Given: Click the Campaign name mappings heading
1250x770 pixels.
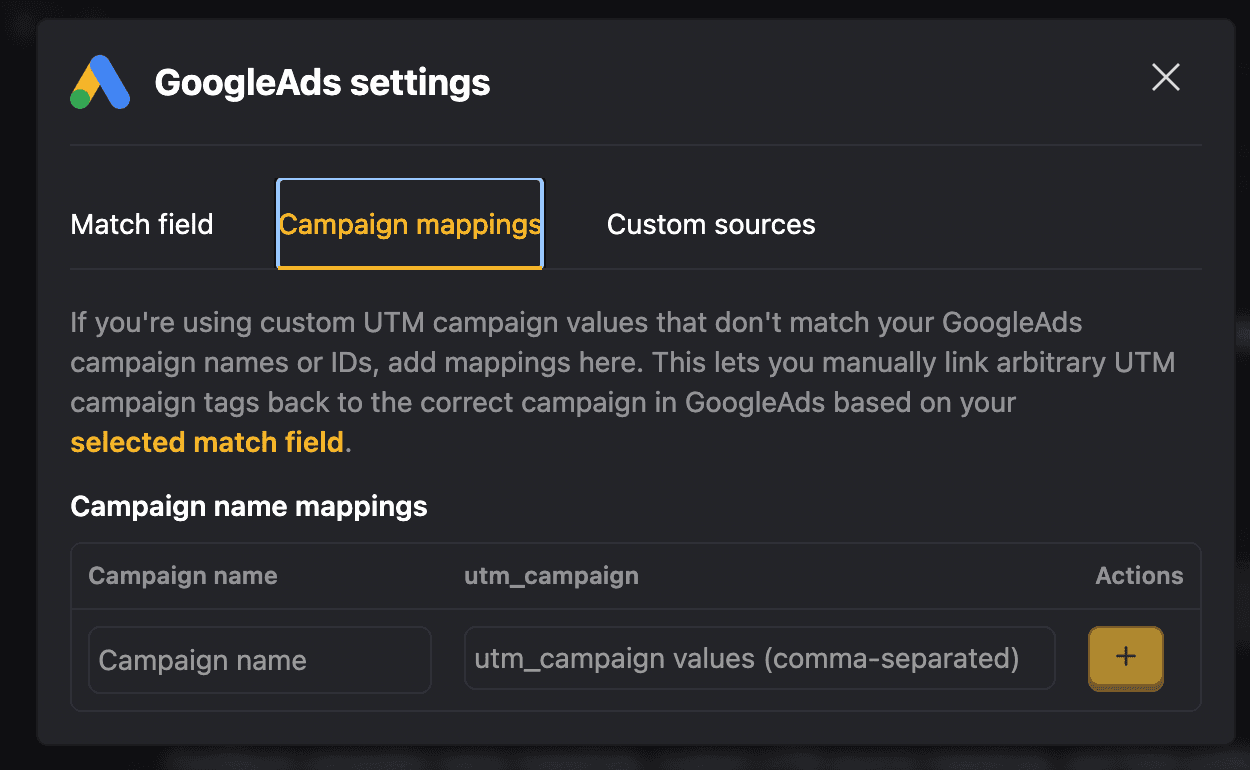Looking at the screenshot, I should tap(248, 506).
